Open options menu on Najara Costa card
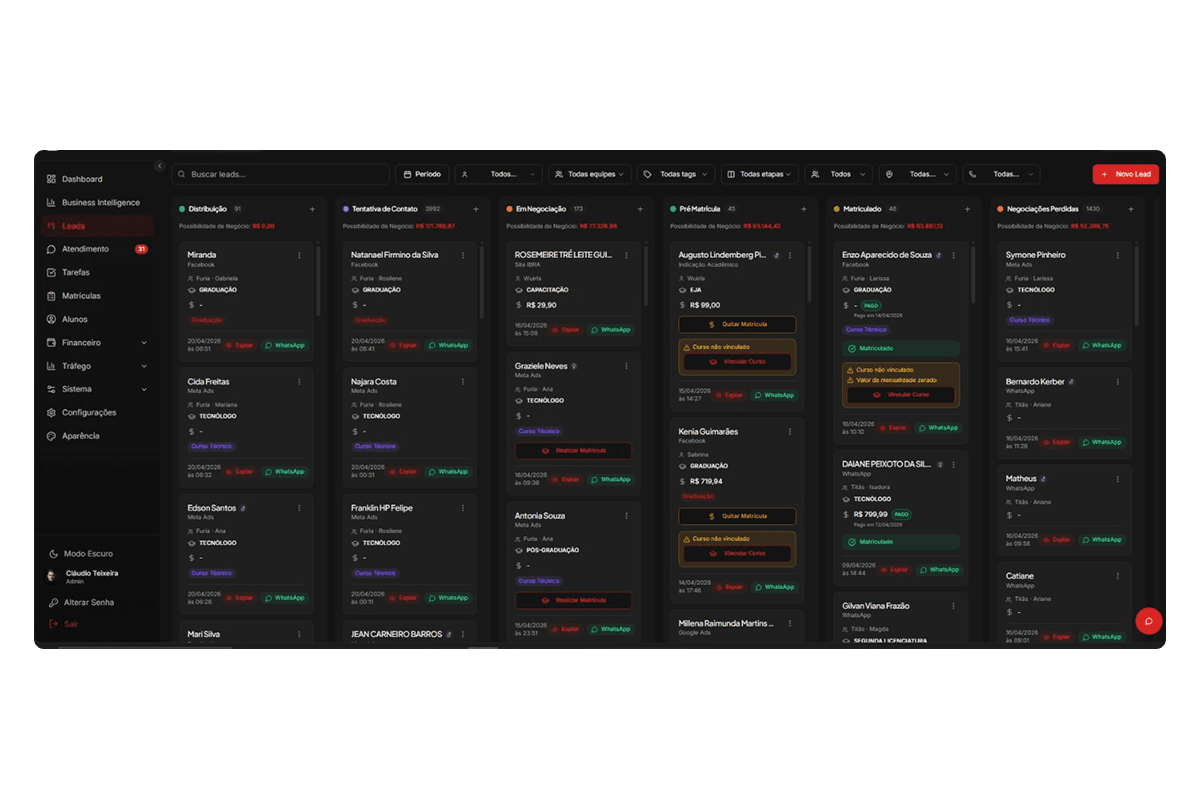Screen dimensions: 1200x800 (462, 381)
